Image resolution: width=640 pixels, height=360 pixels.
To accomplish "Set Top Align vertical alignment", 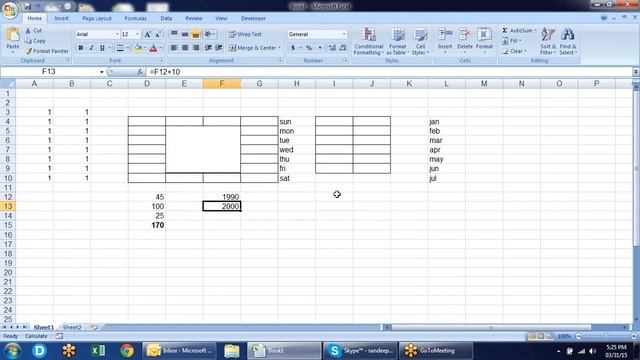I will point(174,34).
